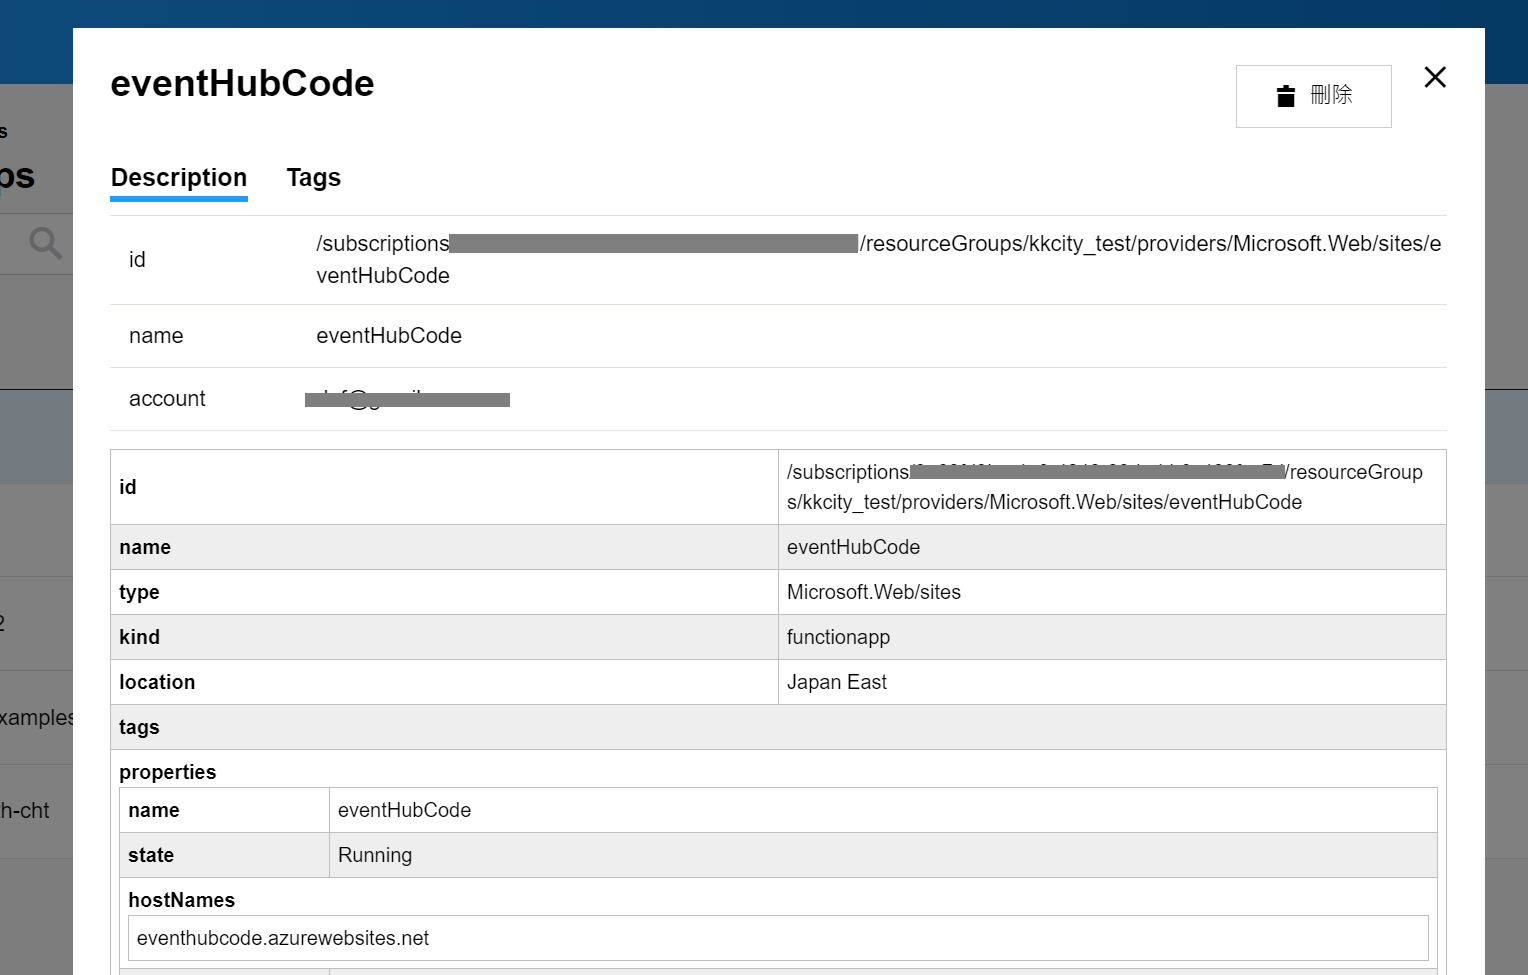
Task: Click the 'location' row label
Action: coord(157,682)
